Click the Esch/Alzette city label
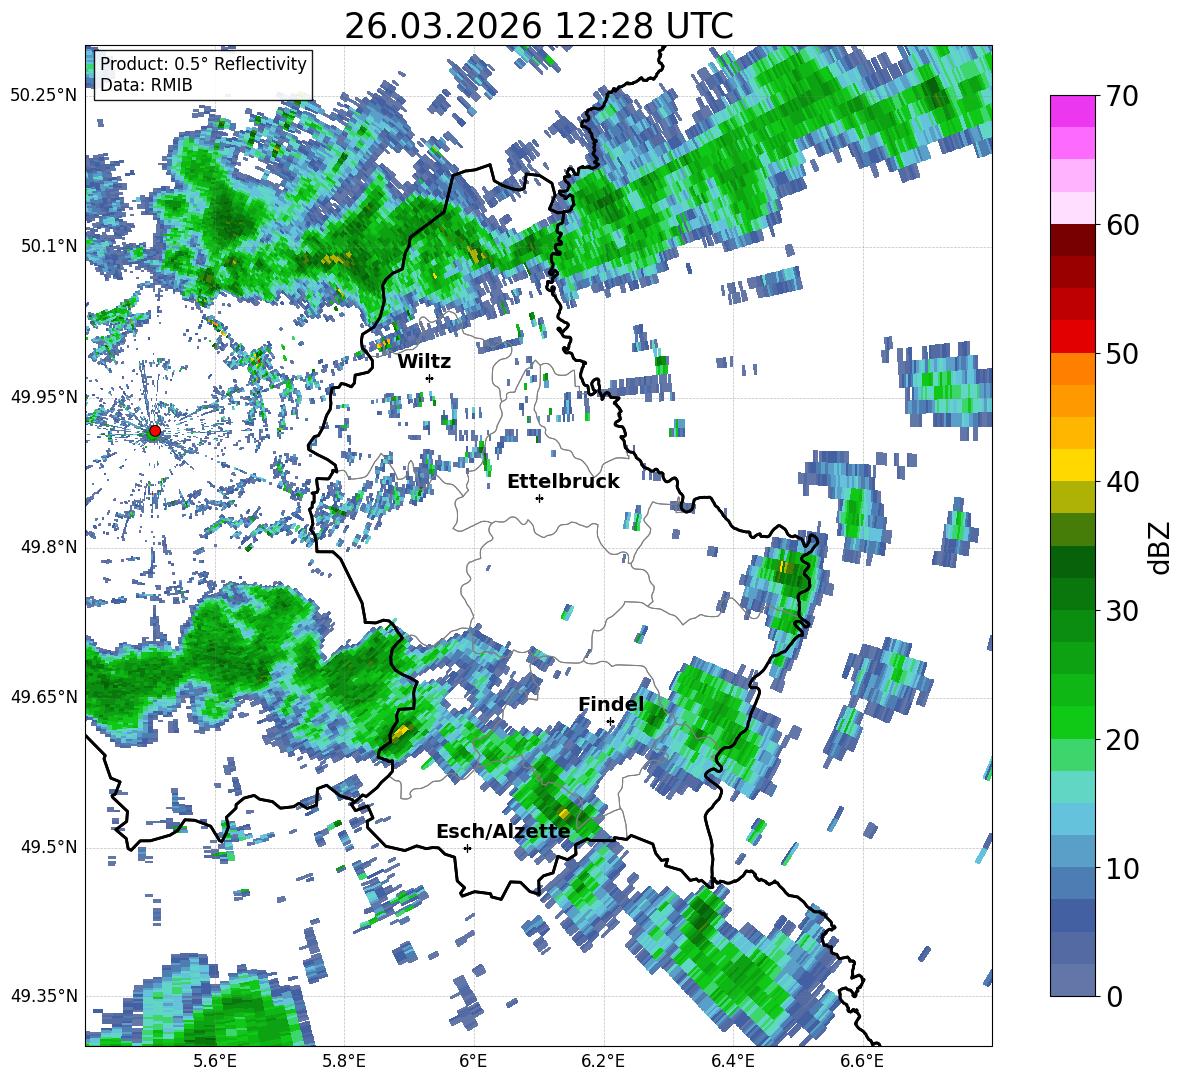1184x1081 pixels. 503,832
